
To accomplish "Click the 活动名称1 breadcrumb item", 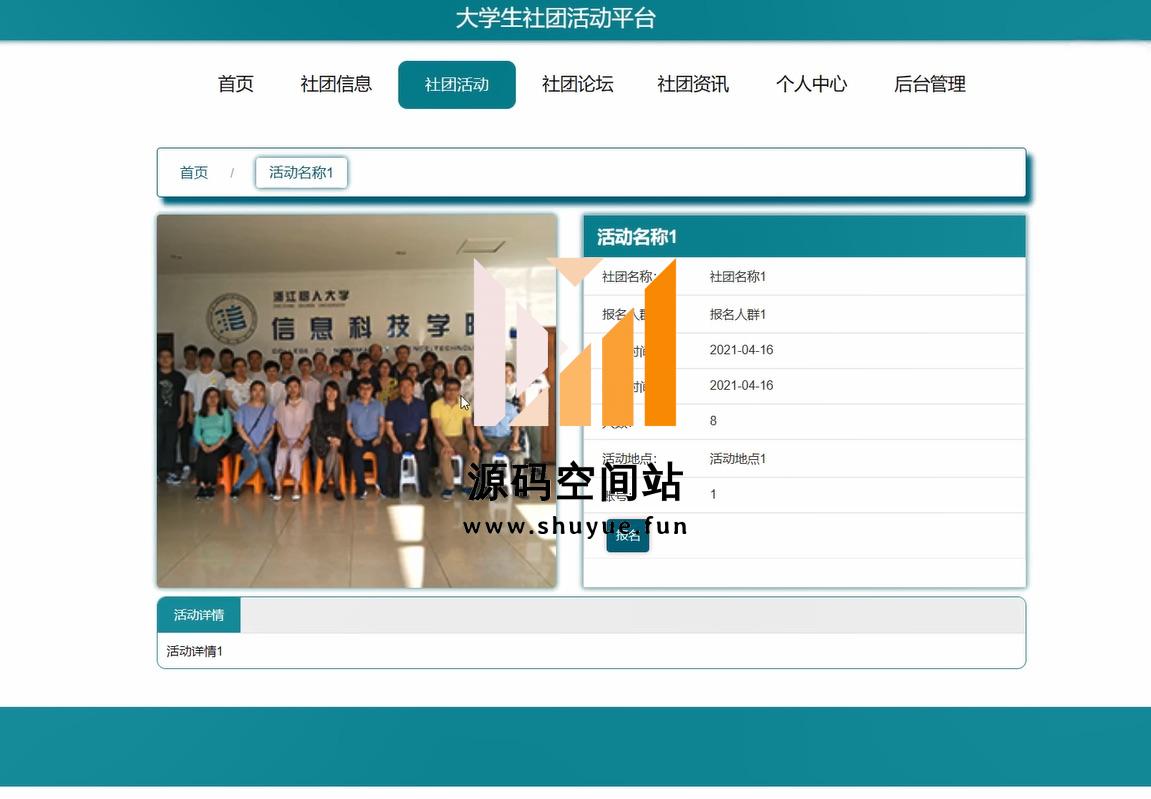I will coord(301,173).
